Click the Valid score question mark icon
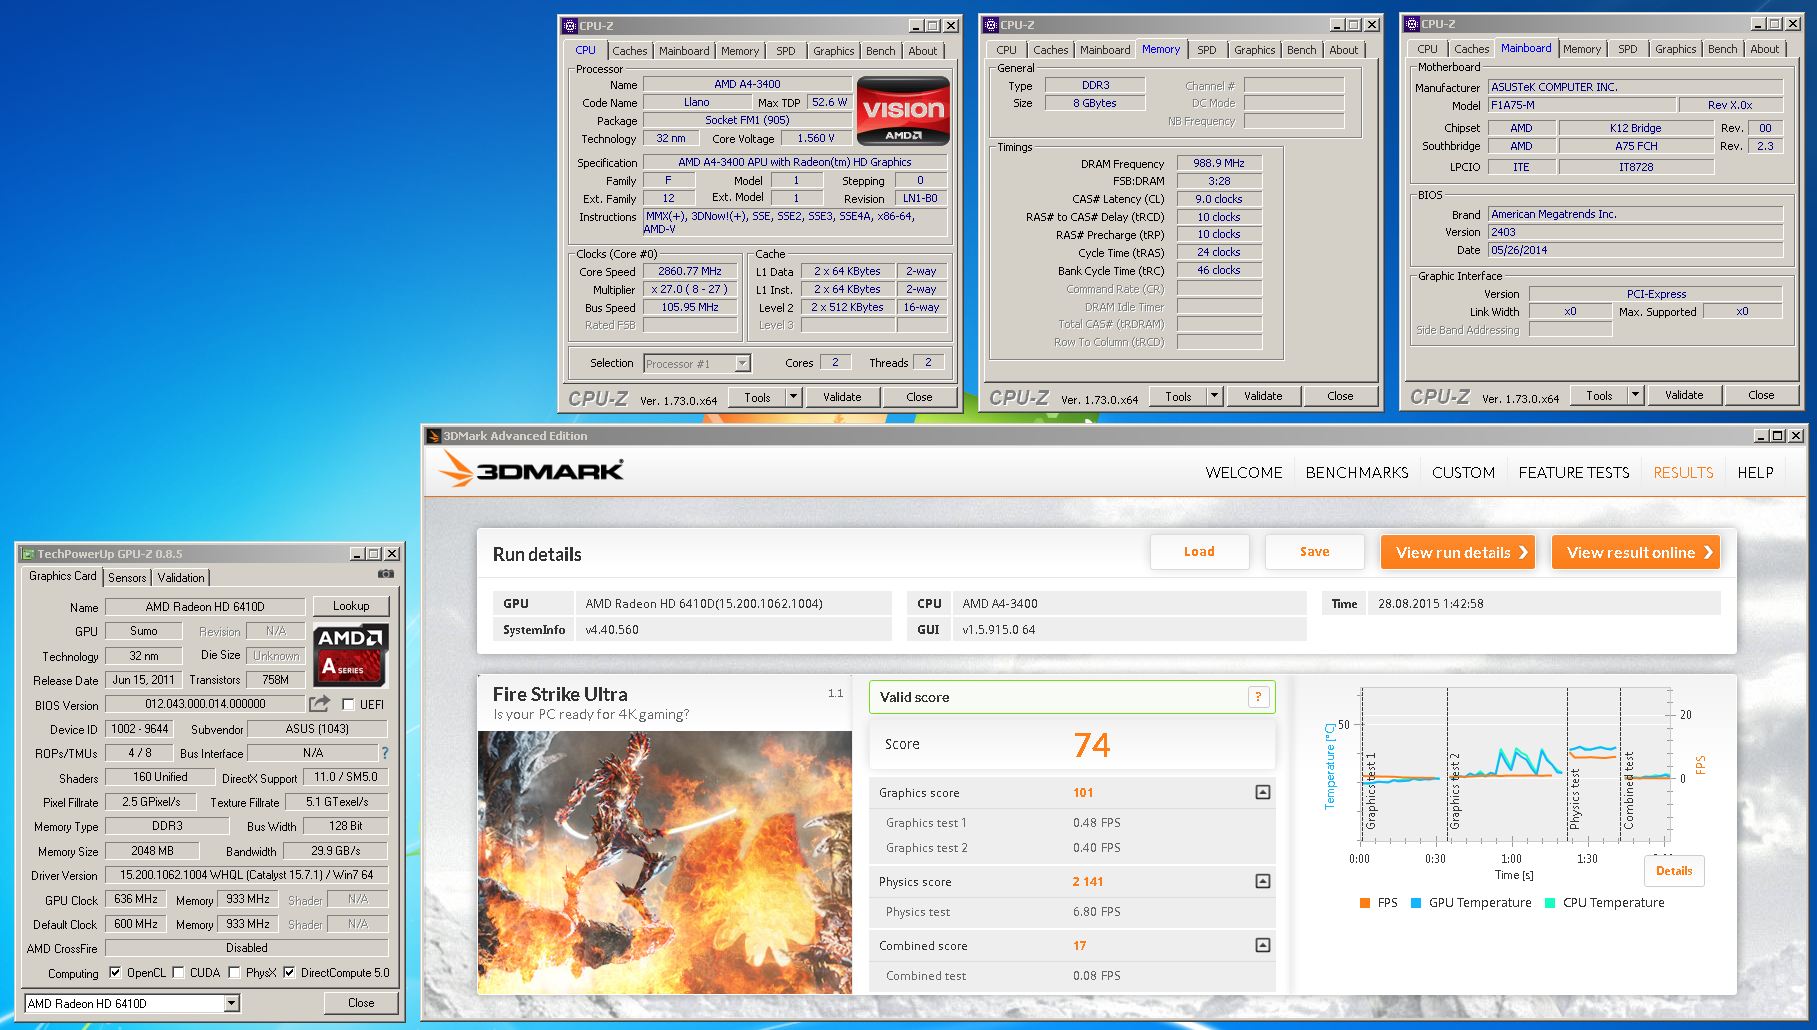 pos(1259,697)
